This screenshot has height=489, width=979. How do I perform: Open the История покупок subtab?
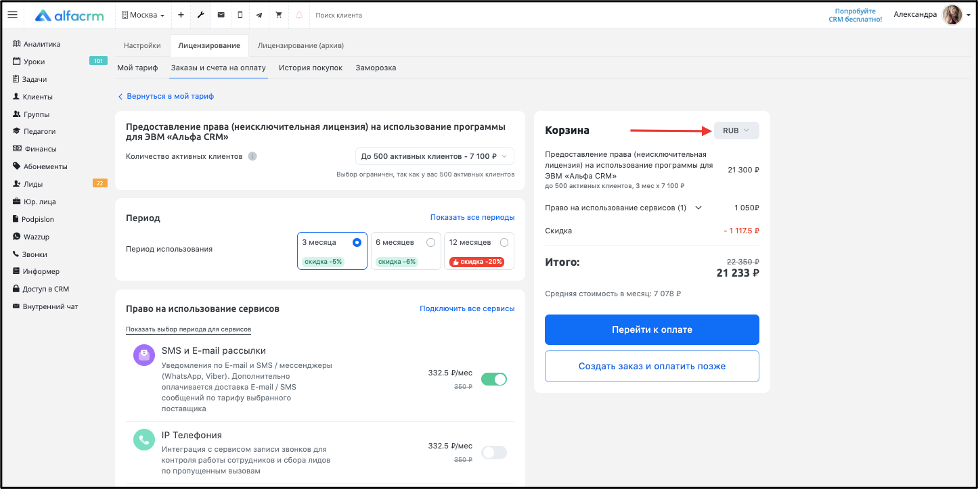tap(310, 67)
